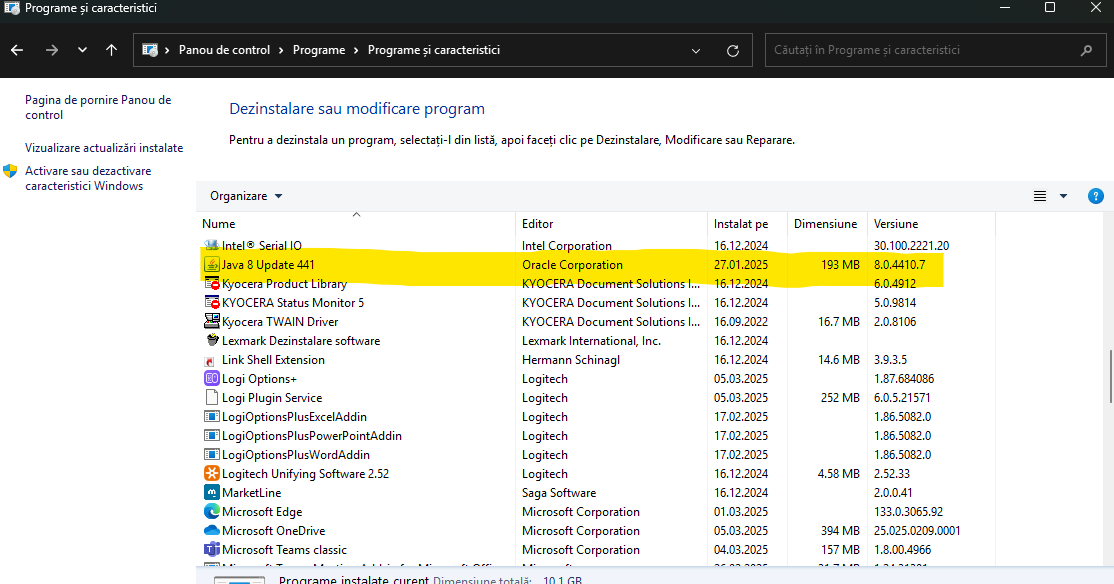Image resolution: width=1114 pixels, height=584 pixels.
Task: Click the LogiOptionsPlusWordAddin icon
Action: click(x=212, y=455)
